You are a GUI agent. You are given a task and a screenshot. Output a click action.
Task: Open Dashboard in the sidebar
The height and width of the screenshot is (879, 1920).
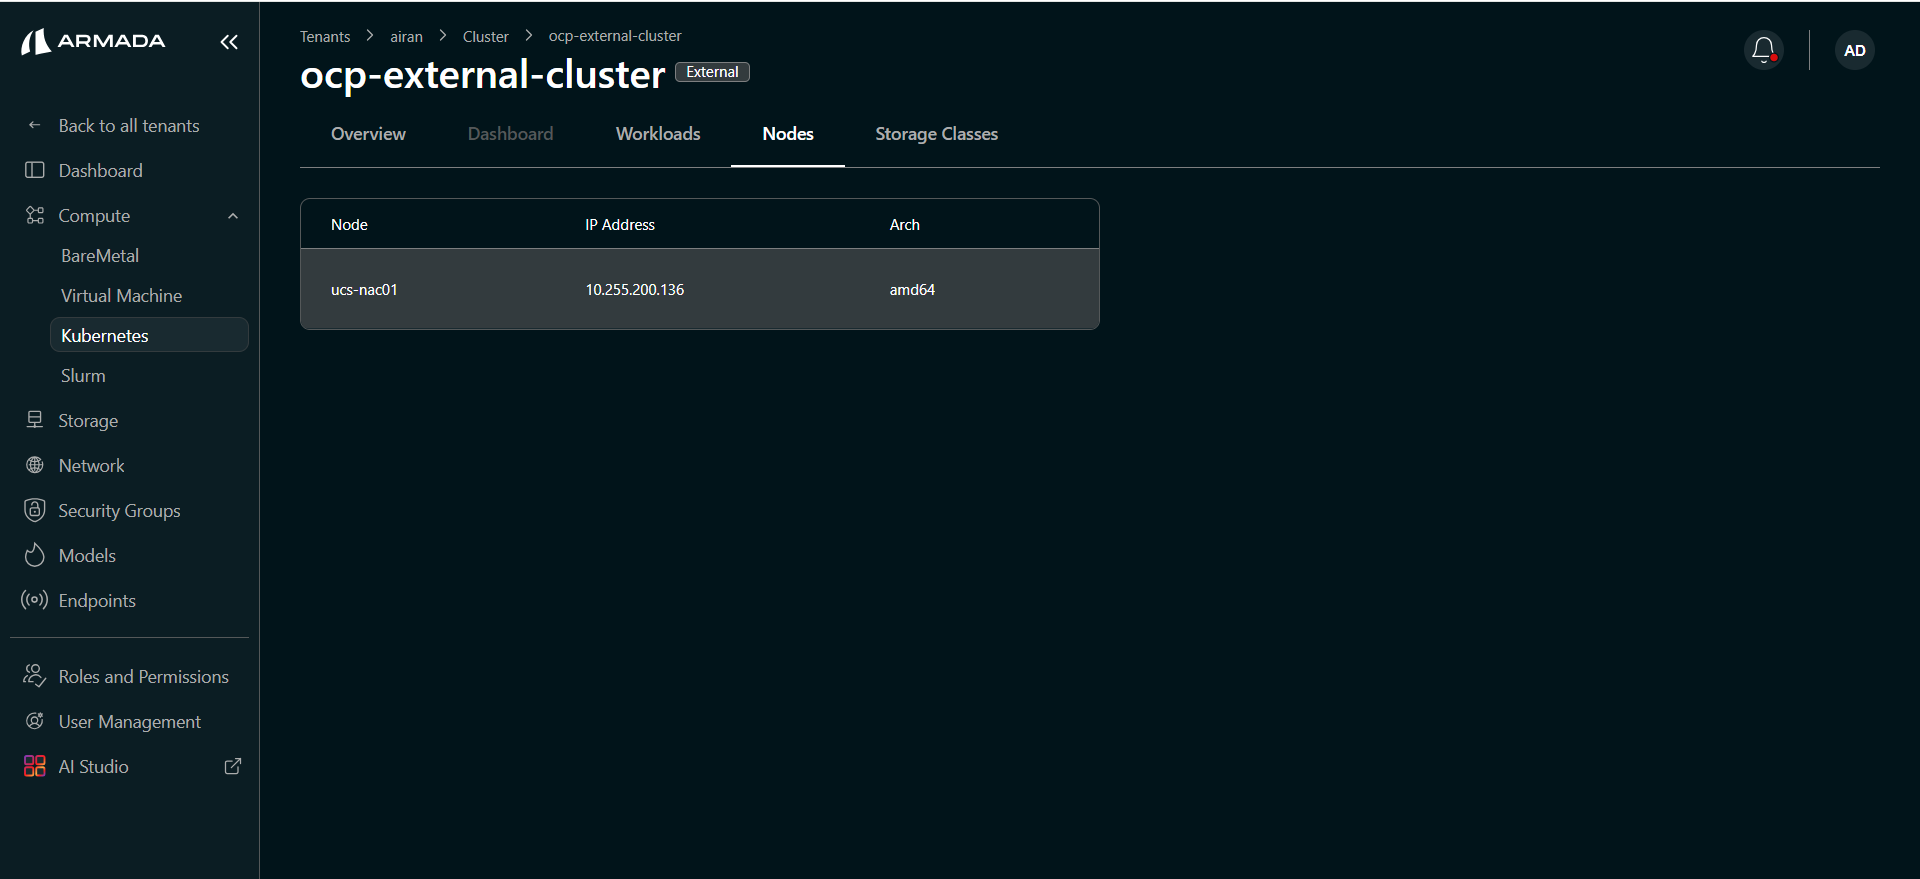click(100, 170)
